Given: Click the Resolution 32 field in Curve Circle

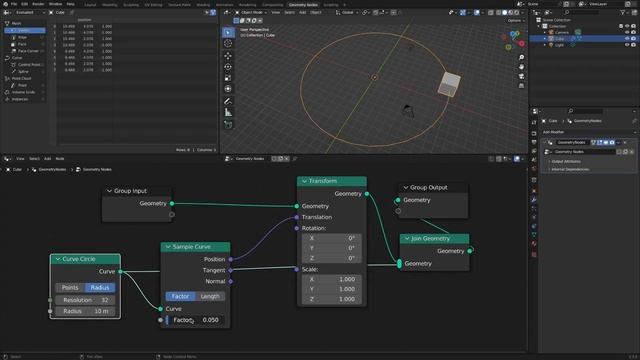Looking at the screenshot, I should 85,300.
